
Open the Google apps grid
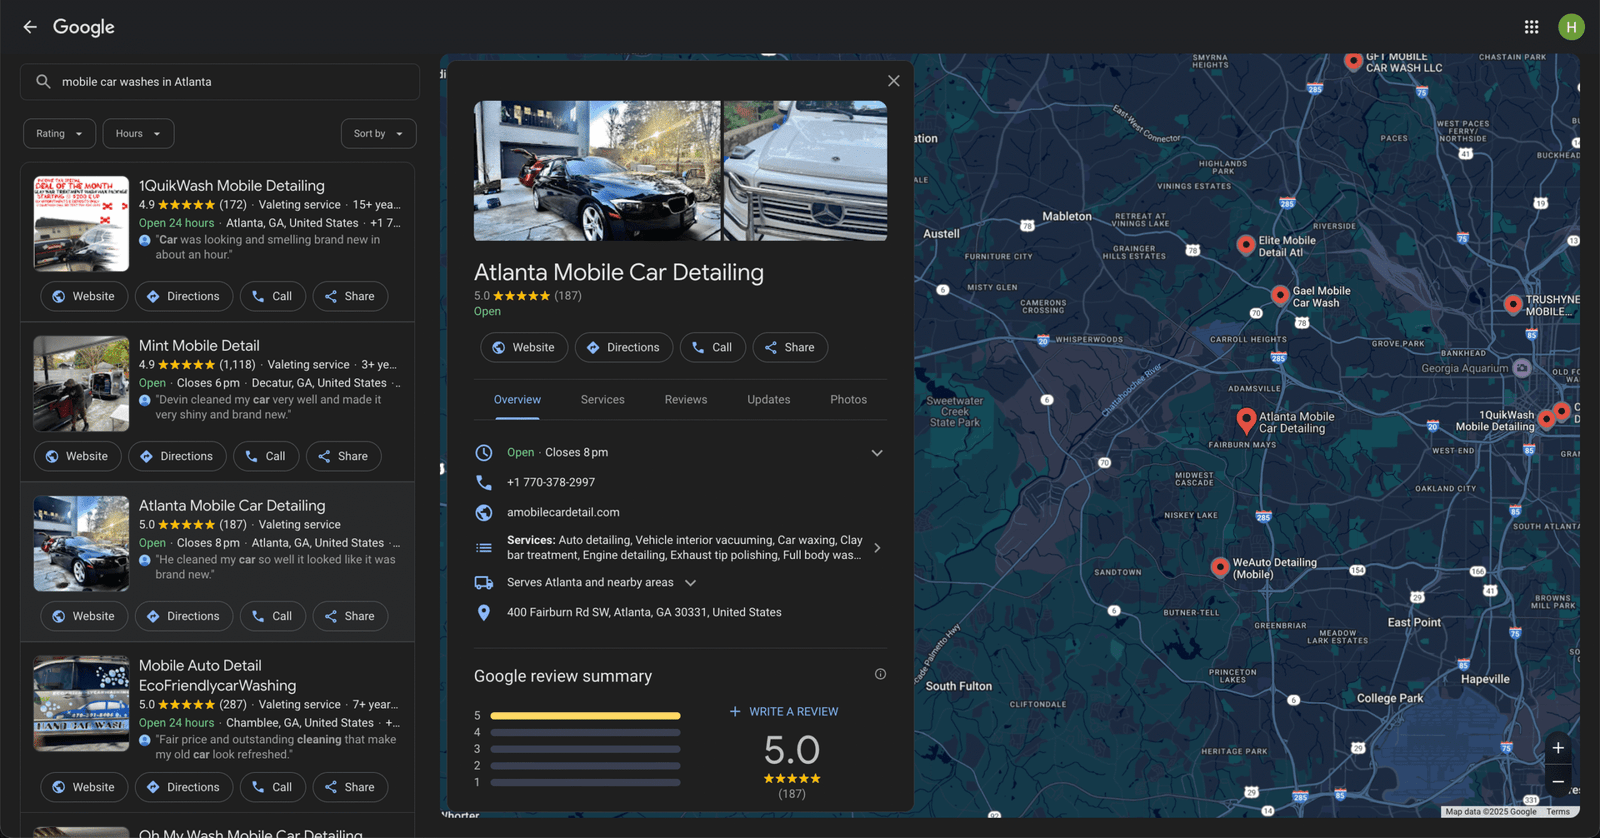pyautogui.click(x=1531, y=27)
